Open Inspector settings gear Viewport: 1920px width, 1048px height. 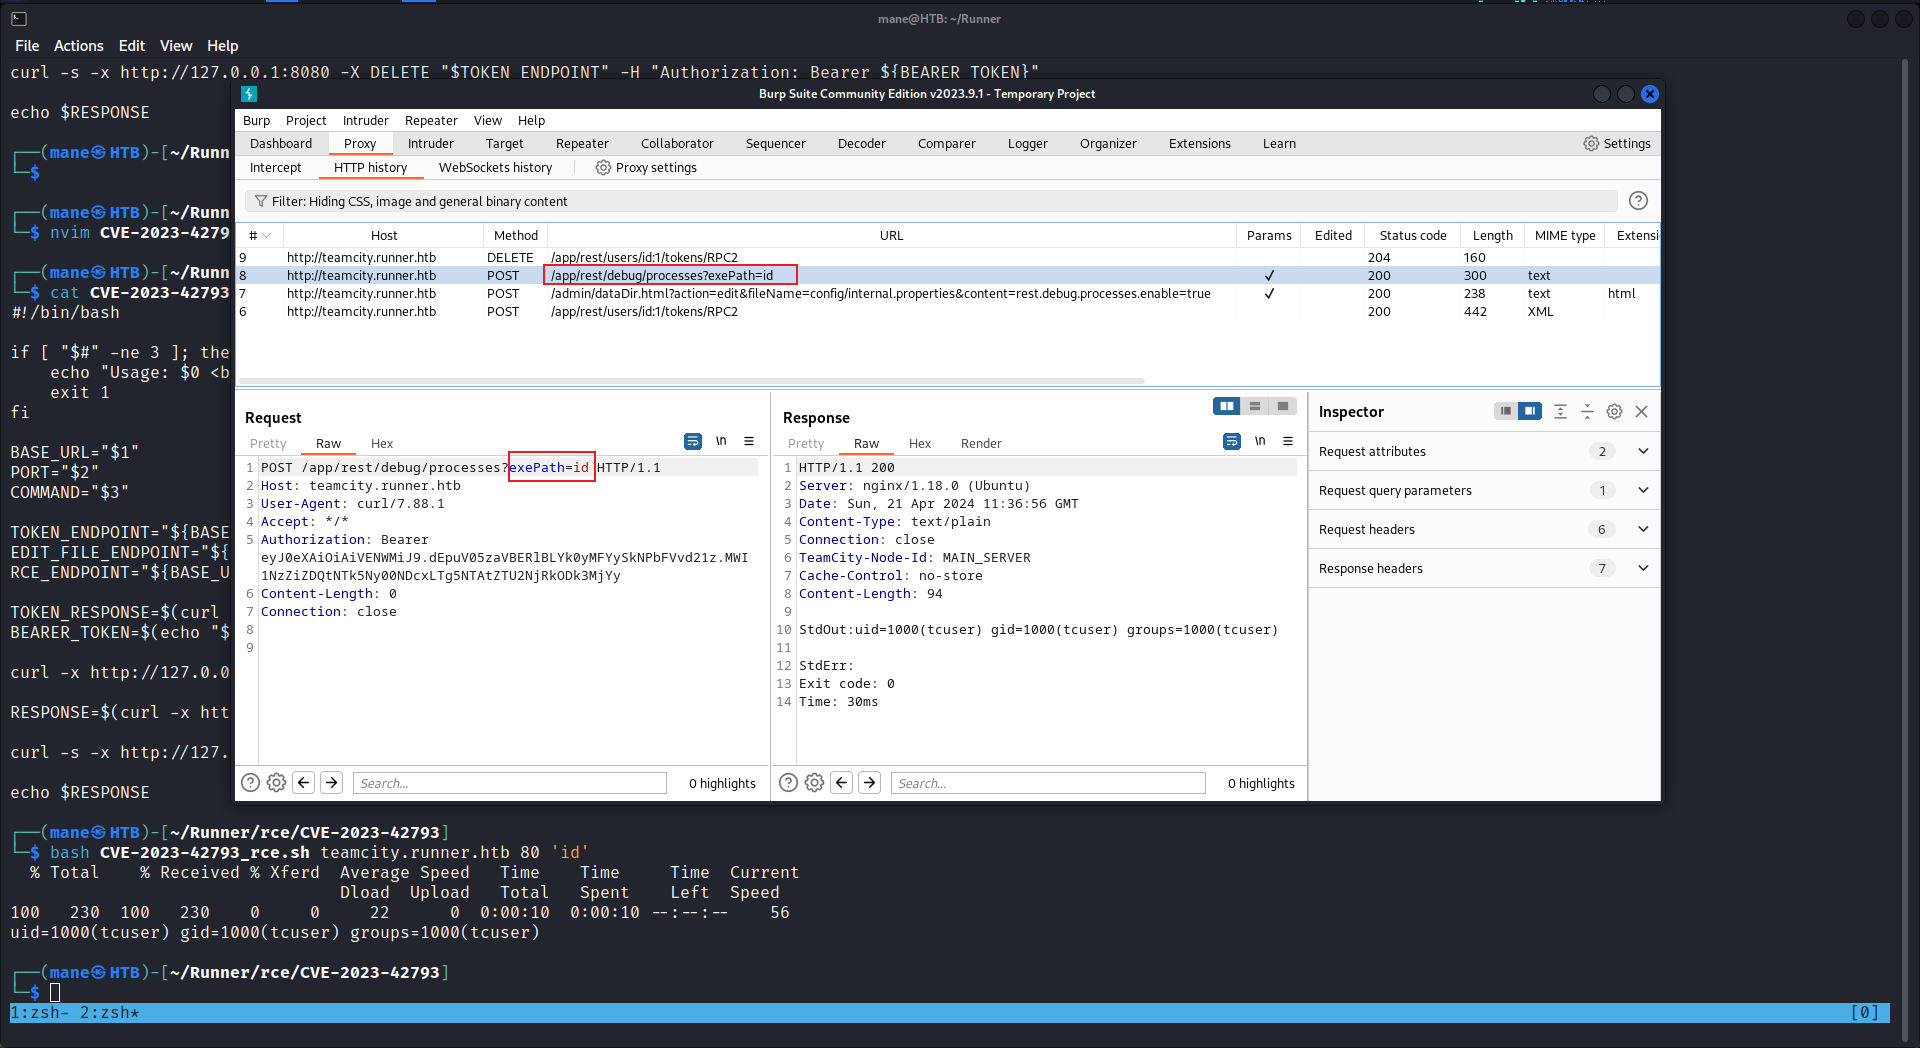click(1614, 411)
